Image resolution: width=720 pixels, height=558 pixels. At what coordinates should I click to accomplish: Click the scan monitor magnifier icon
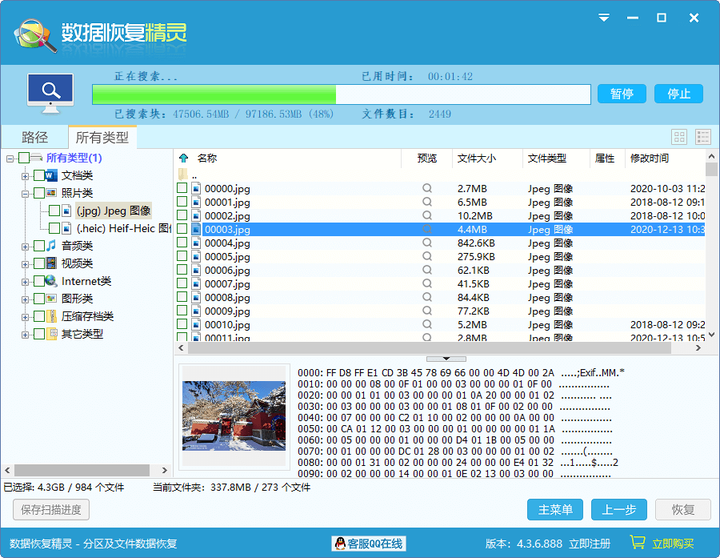click(x=51, y=93)
